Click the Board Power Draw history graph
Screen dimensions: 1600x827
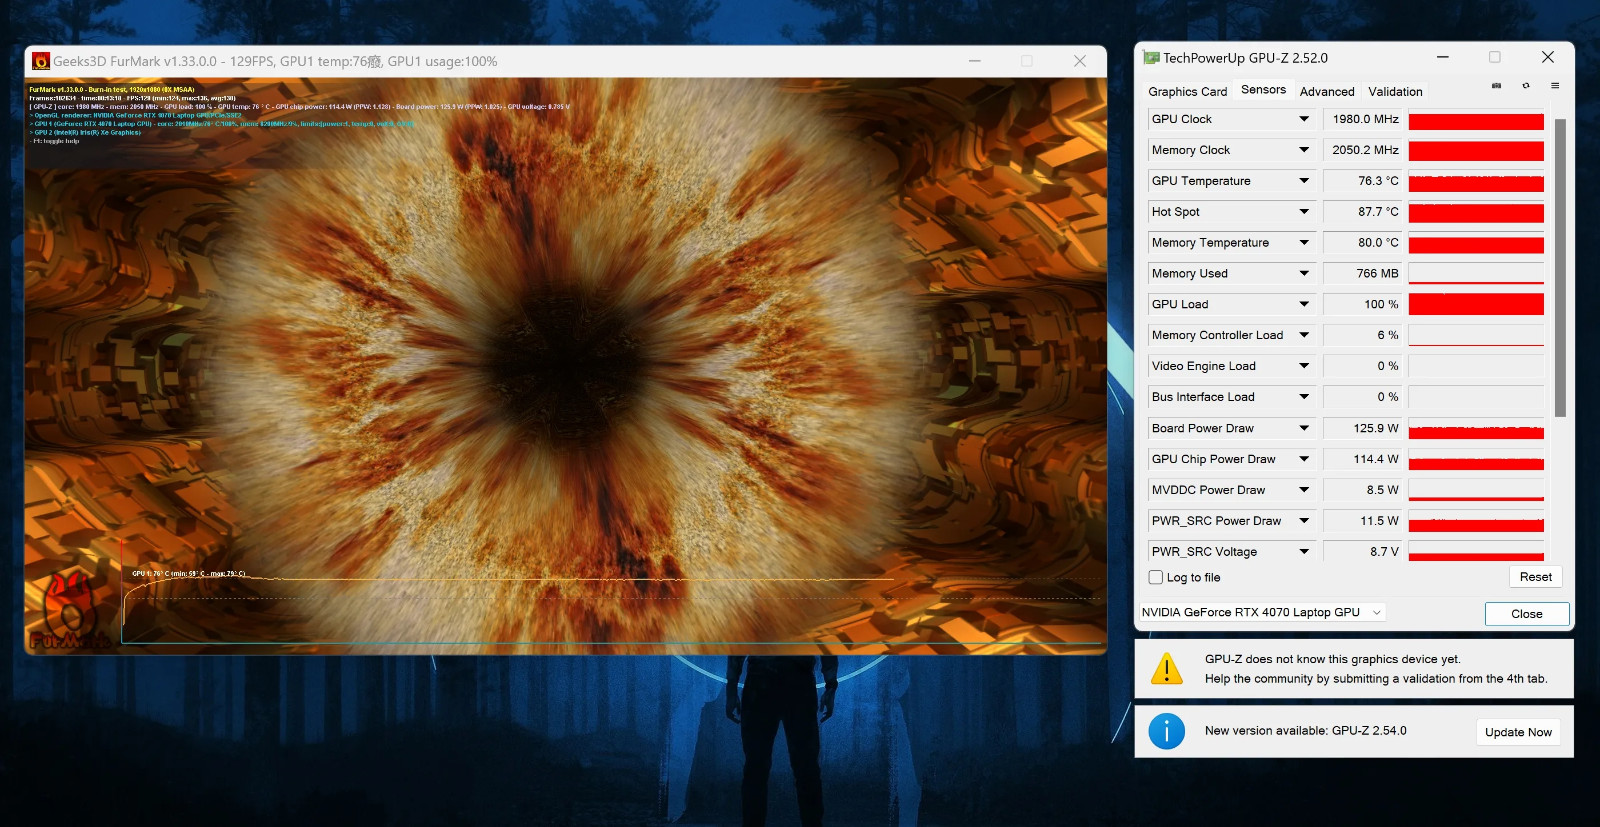click(x=1476, y=428)
